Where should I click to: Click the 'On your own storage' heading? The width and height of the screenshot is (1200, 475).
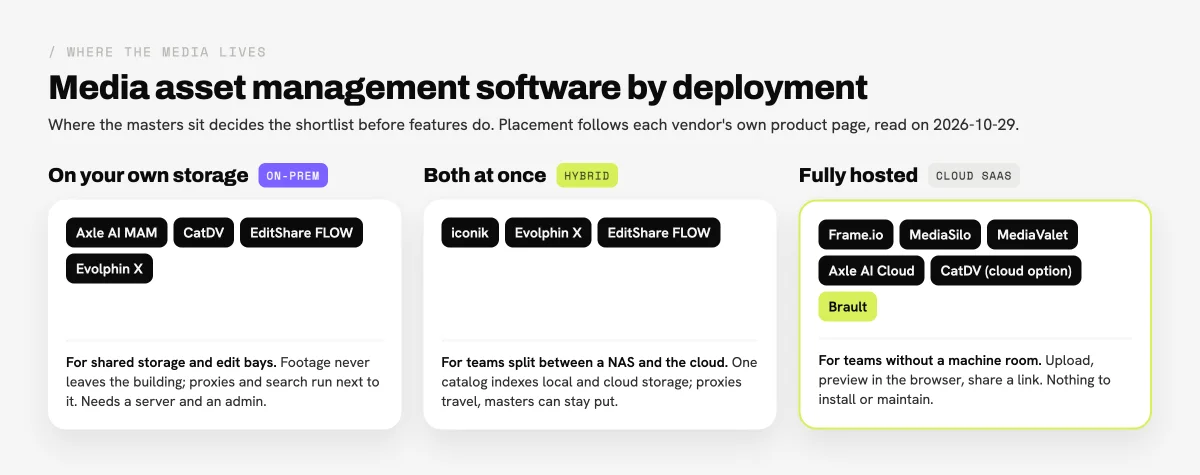coord(148,175)
